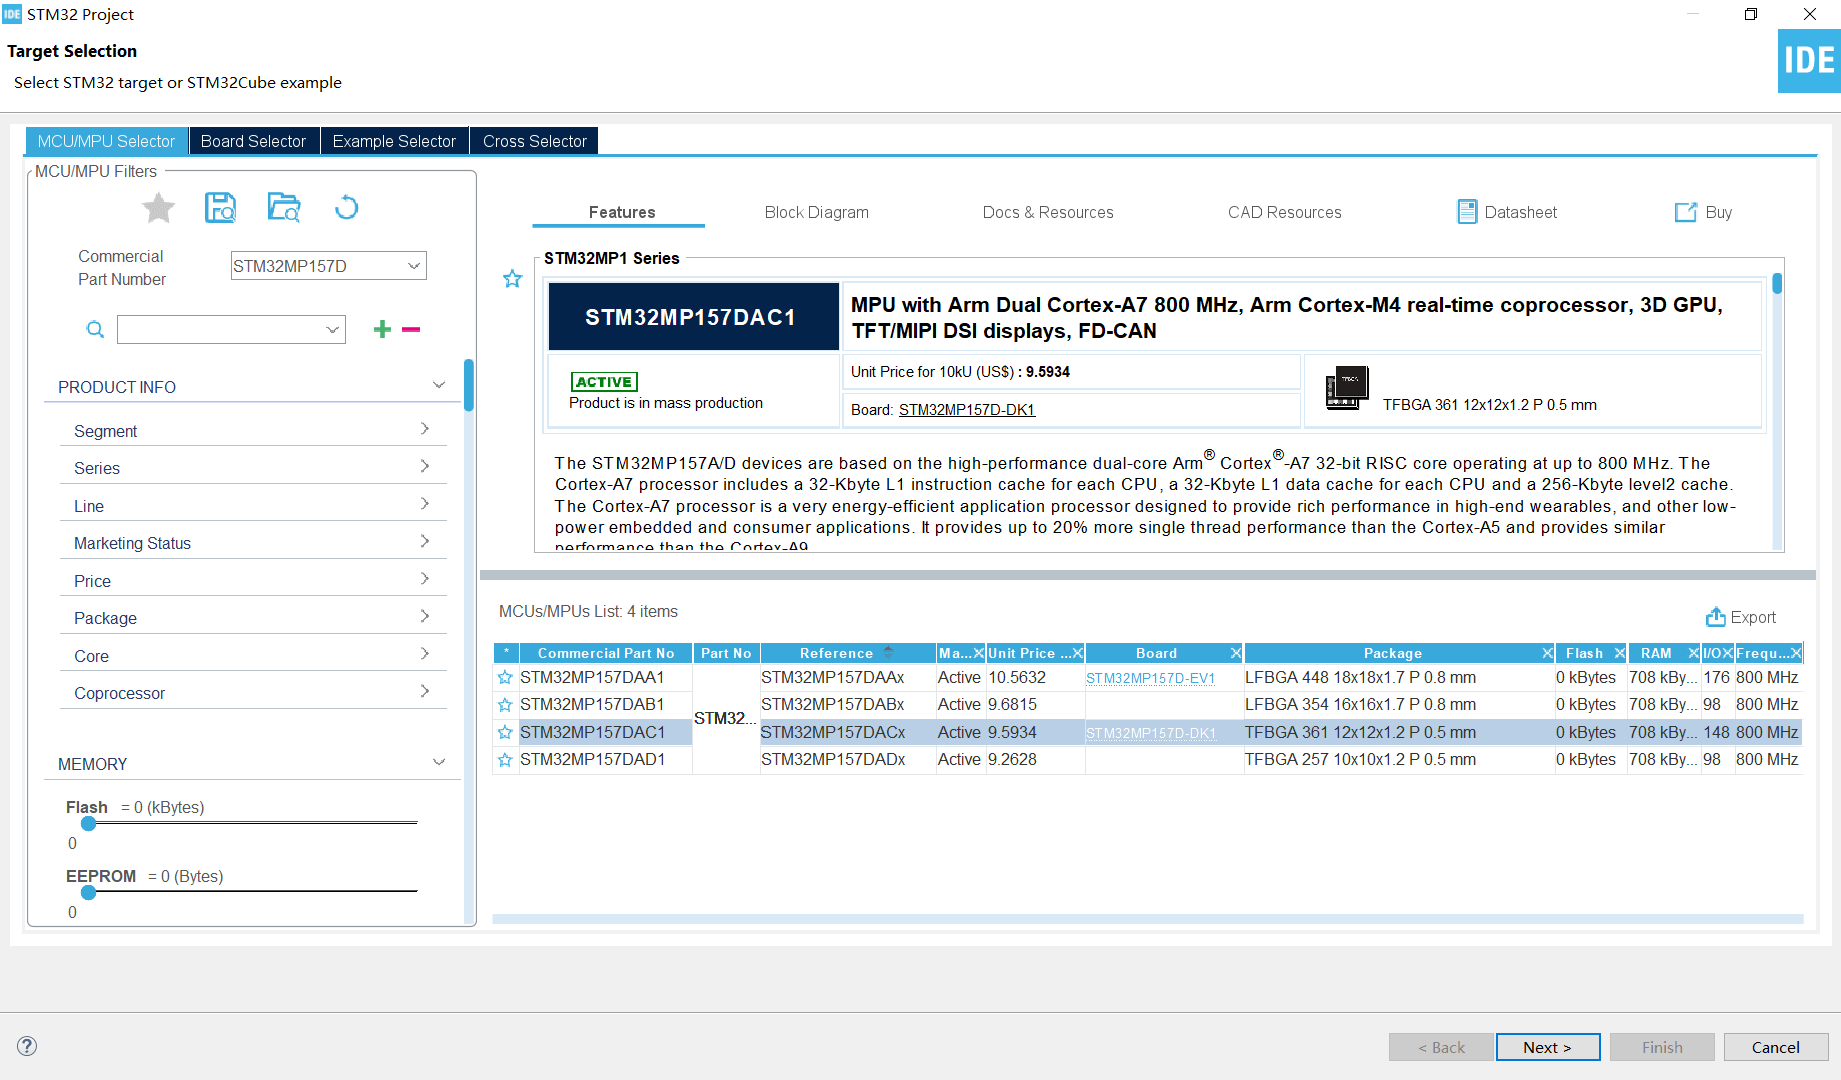Click the favorites star filter icon
The image size is (1841, 1080).
(158, 208)
